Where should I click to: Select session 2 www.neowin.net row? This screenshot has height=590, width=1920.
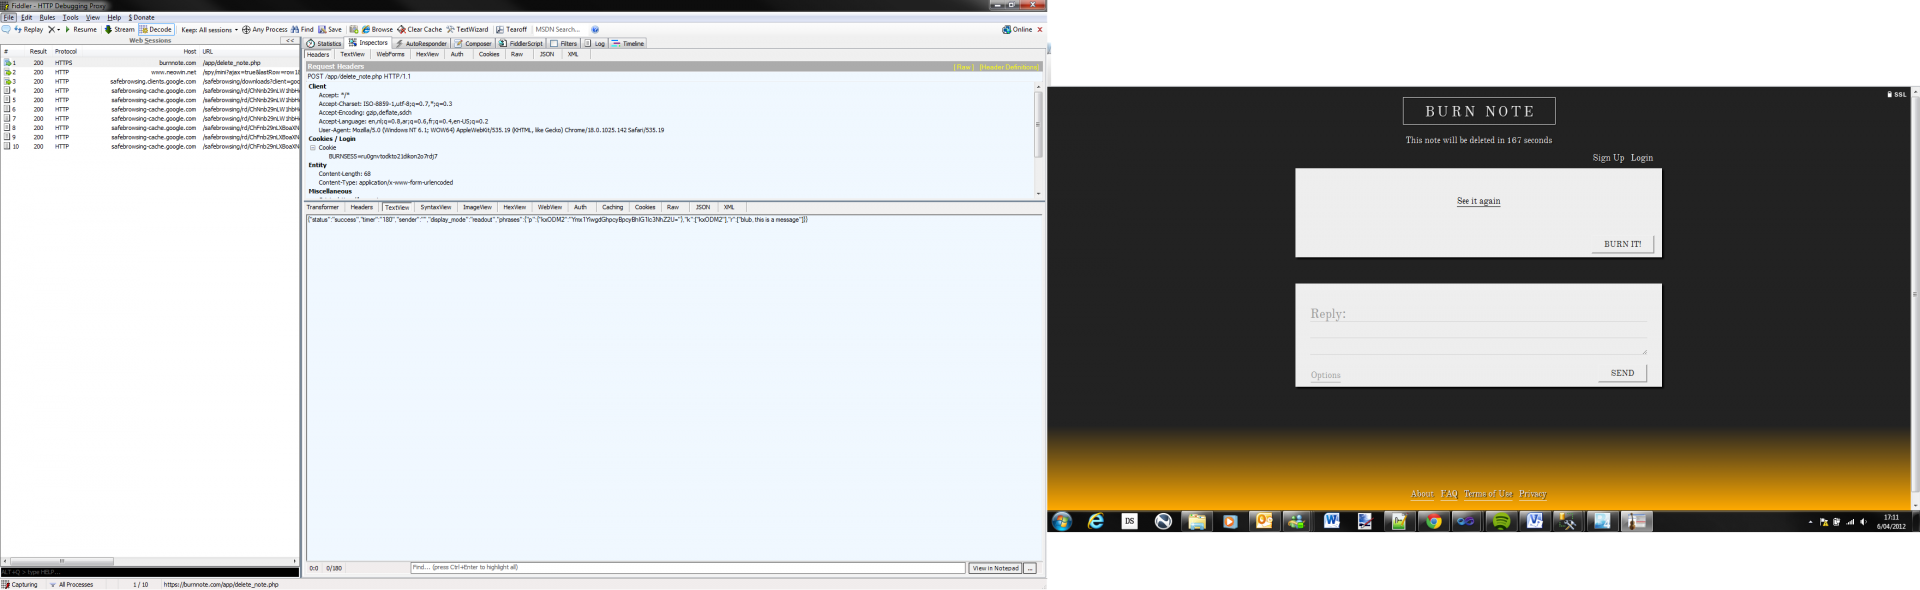pos(150,72)
